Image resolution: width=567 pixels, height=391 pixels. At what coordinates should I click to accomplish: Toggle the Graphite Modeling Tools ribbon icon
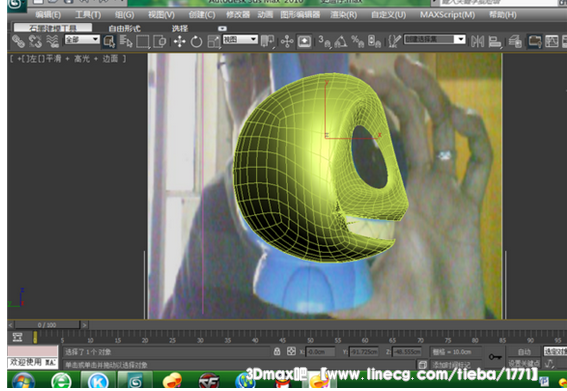[x=534, y=42]
